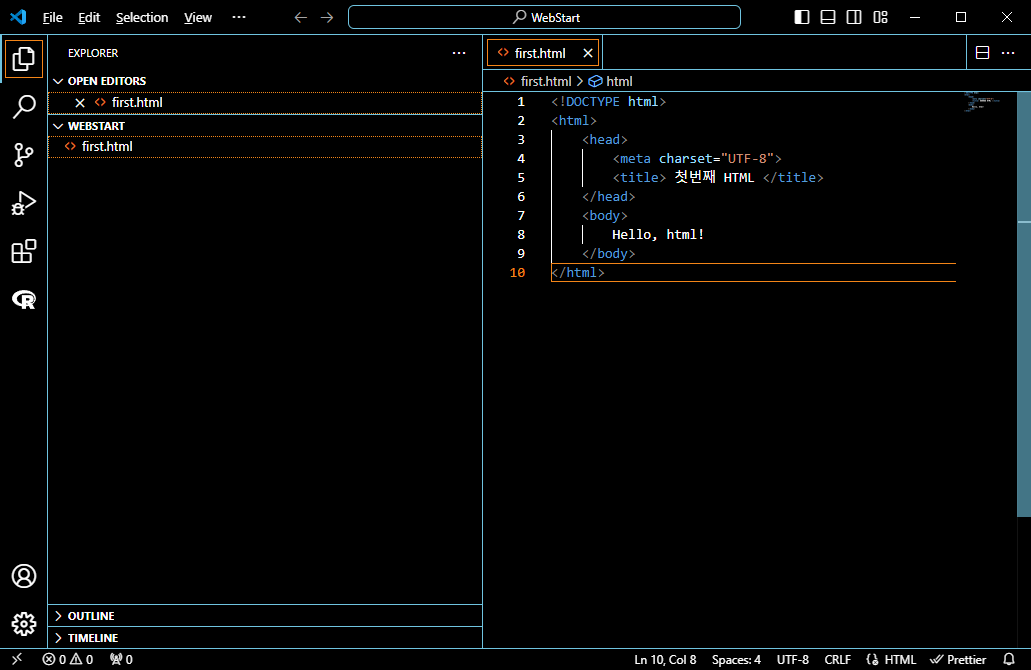Image resolution: width=1031 pixels, height=670 pixels.
Task: Show more menu bar items
Action: coord(239,18)
